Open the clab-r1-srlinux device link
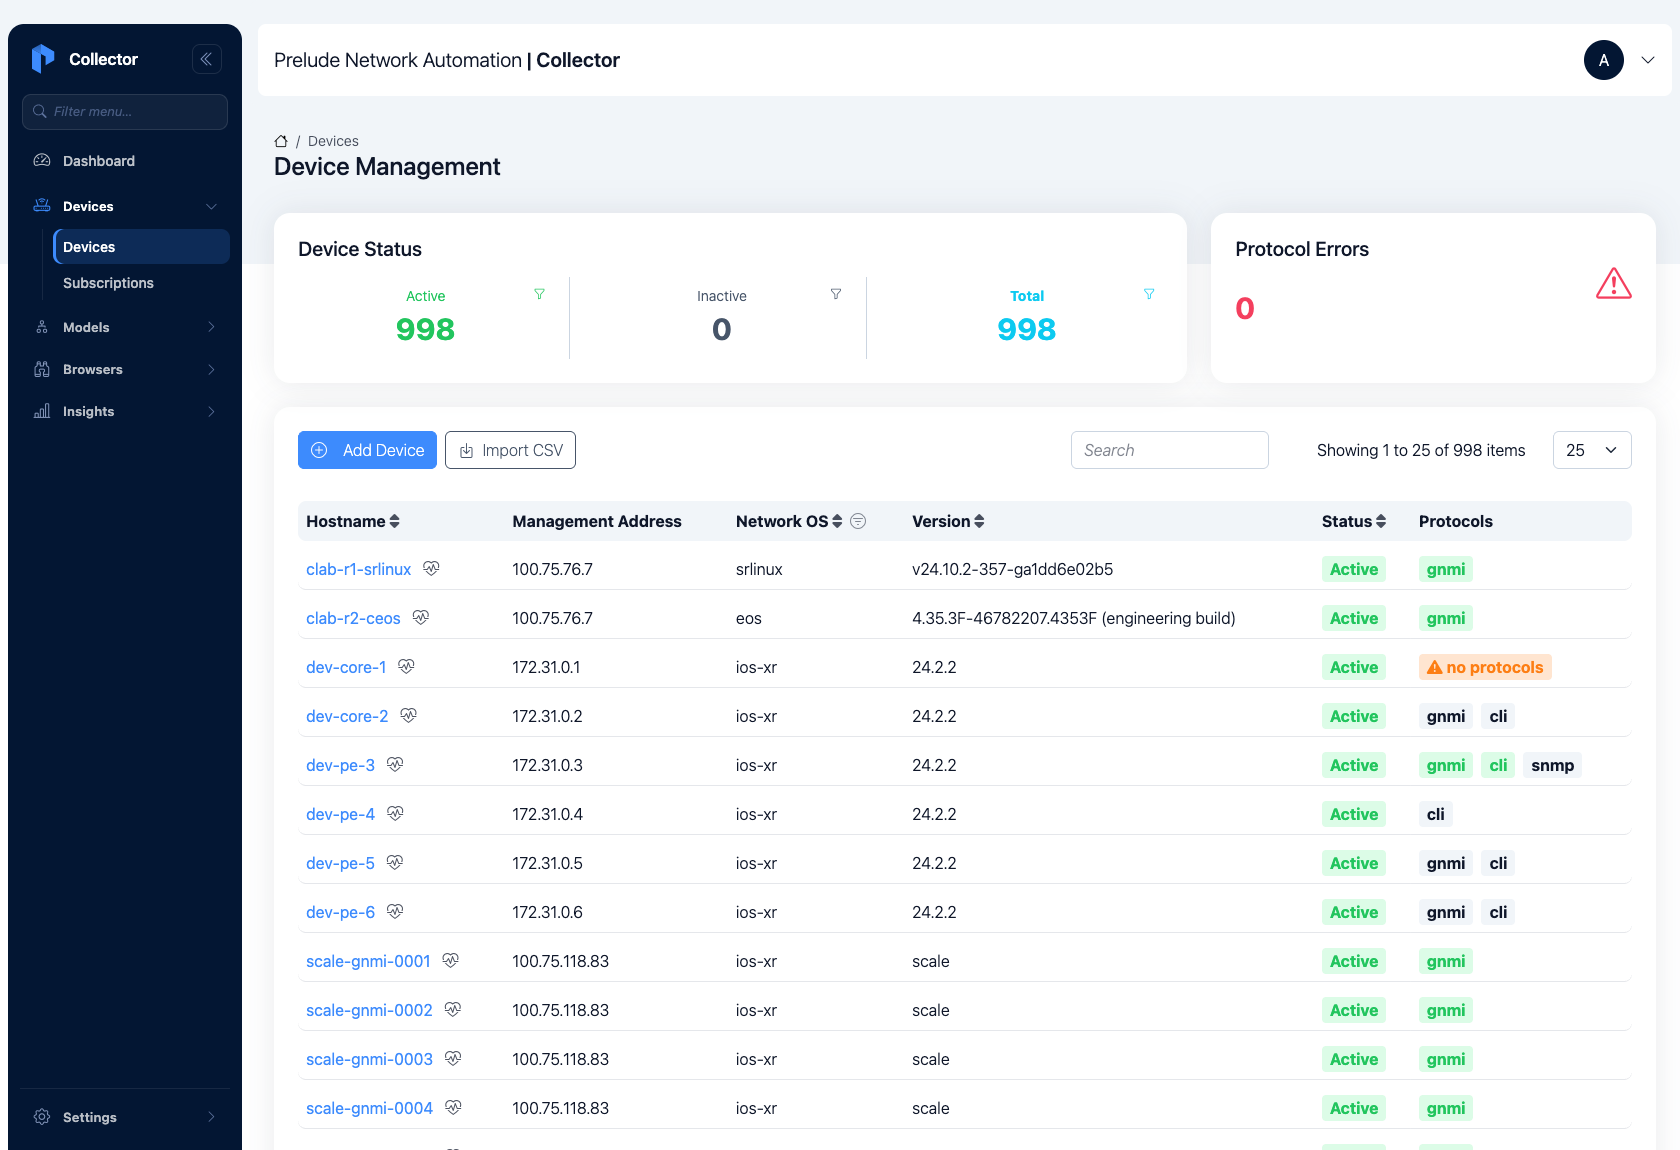Screen dimensions: 1680x1150 (358, 569)
